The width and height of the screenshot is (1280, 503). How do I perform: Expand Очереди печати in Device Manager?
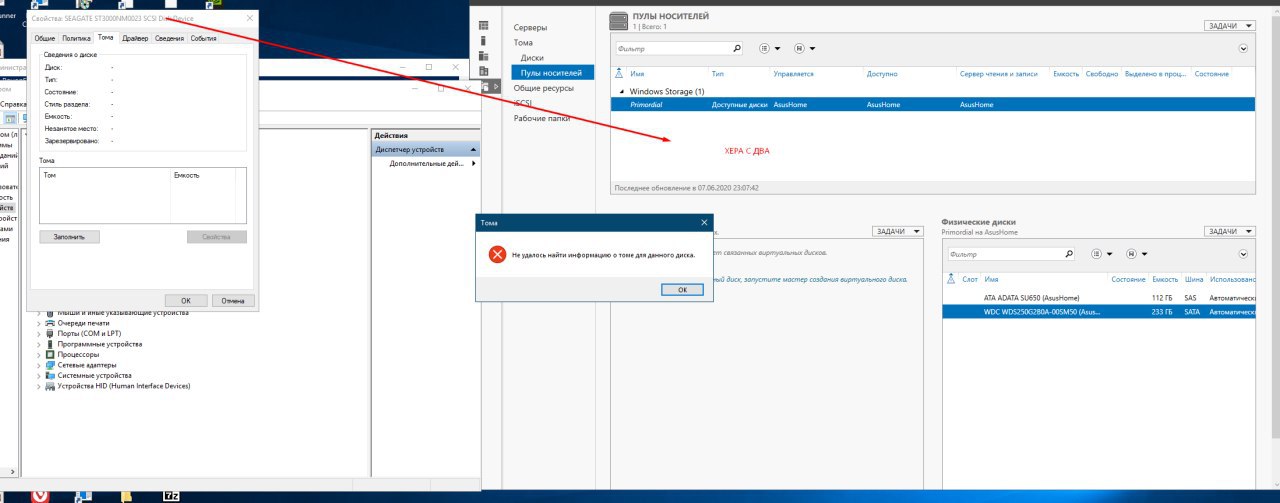(x=39, y=323)
